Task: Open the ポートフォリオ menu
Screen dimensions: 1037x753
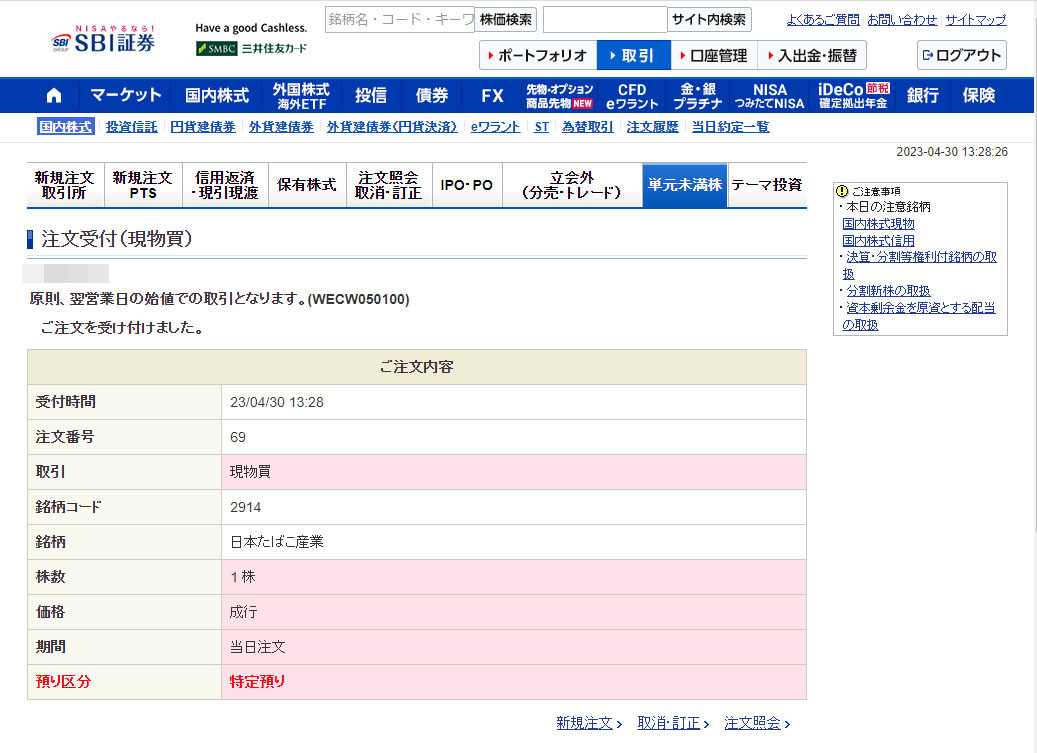Action: click(x=537, y=55)
